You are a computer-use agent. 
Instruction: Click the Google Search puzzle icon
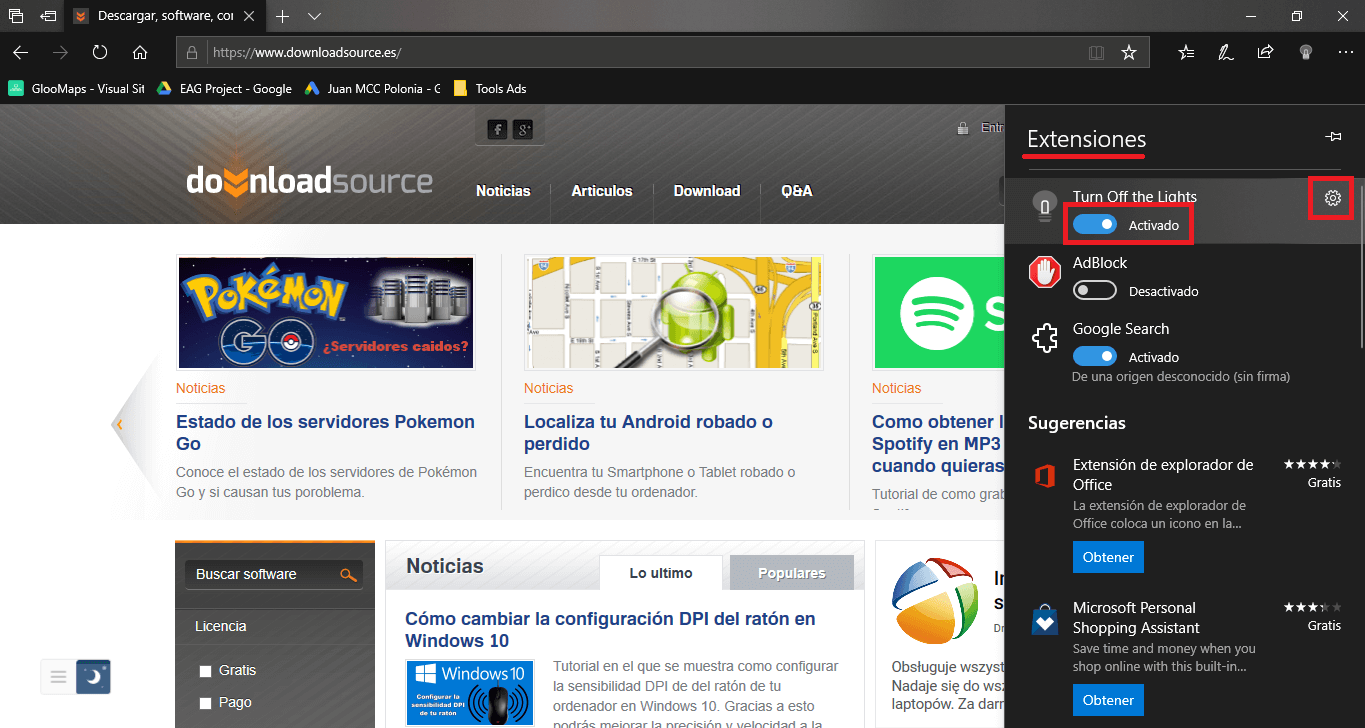coord(1045,340)
